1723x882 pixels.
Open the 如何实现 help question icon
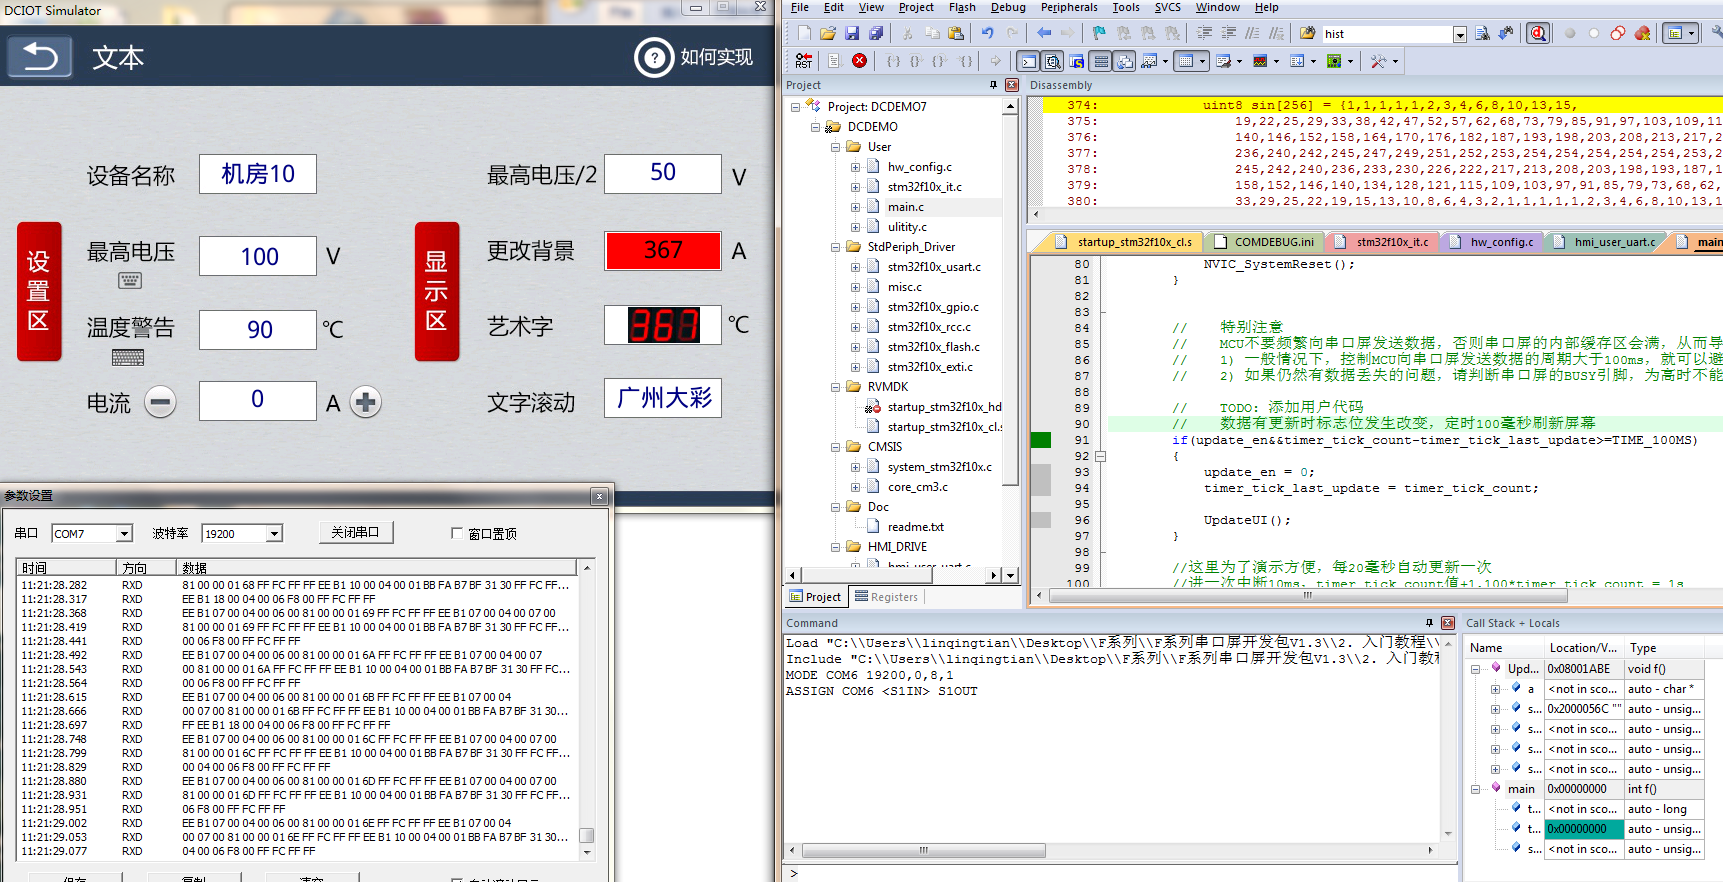[654, 58]
